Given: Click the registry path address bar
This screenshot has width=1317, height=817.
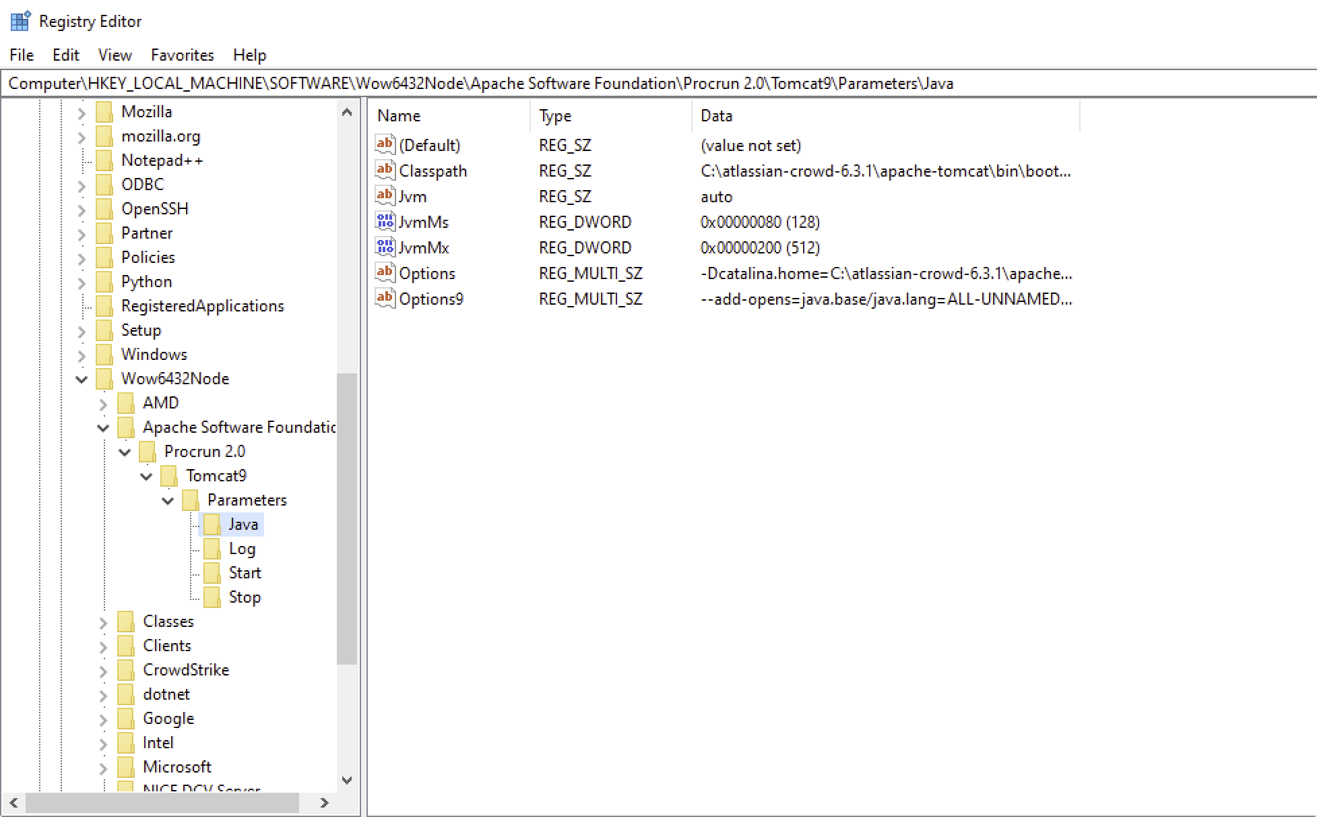Looking at the screenshot, I should (658, 84).
